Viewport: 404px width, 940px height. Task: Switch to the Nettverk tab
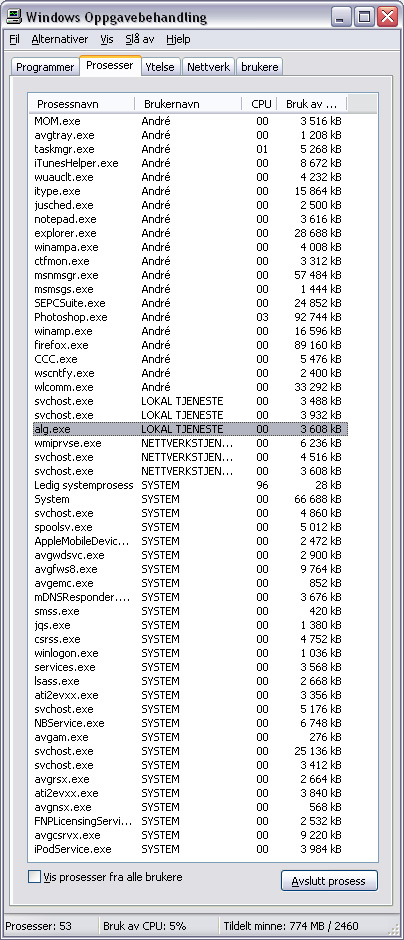pos(209,67)
